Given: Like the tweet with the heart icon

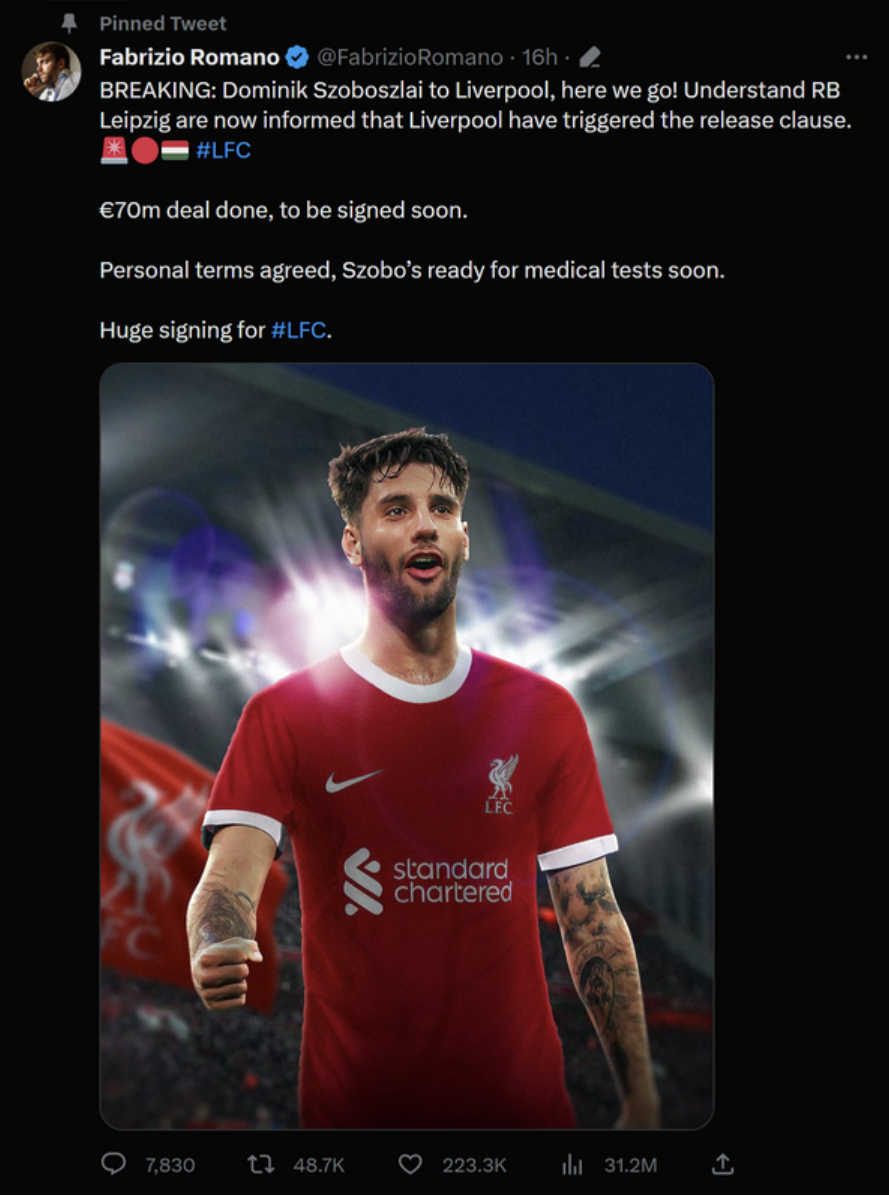Looking at the screenshot, I should (x=410, y=1164).
